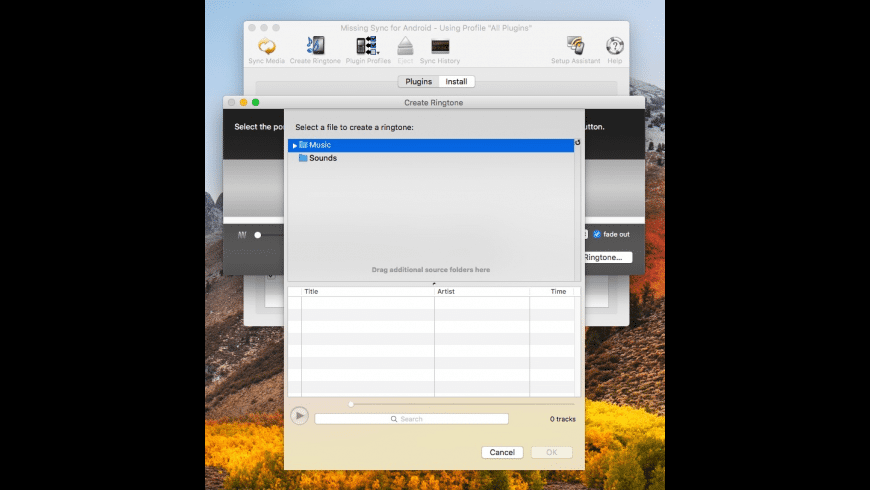870x490 pixels.
Task: Sort tracks by the Artist column
Action: tap(482, 291)
